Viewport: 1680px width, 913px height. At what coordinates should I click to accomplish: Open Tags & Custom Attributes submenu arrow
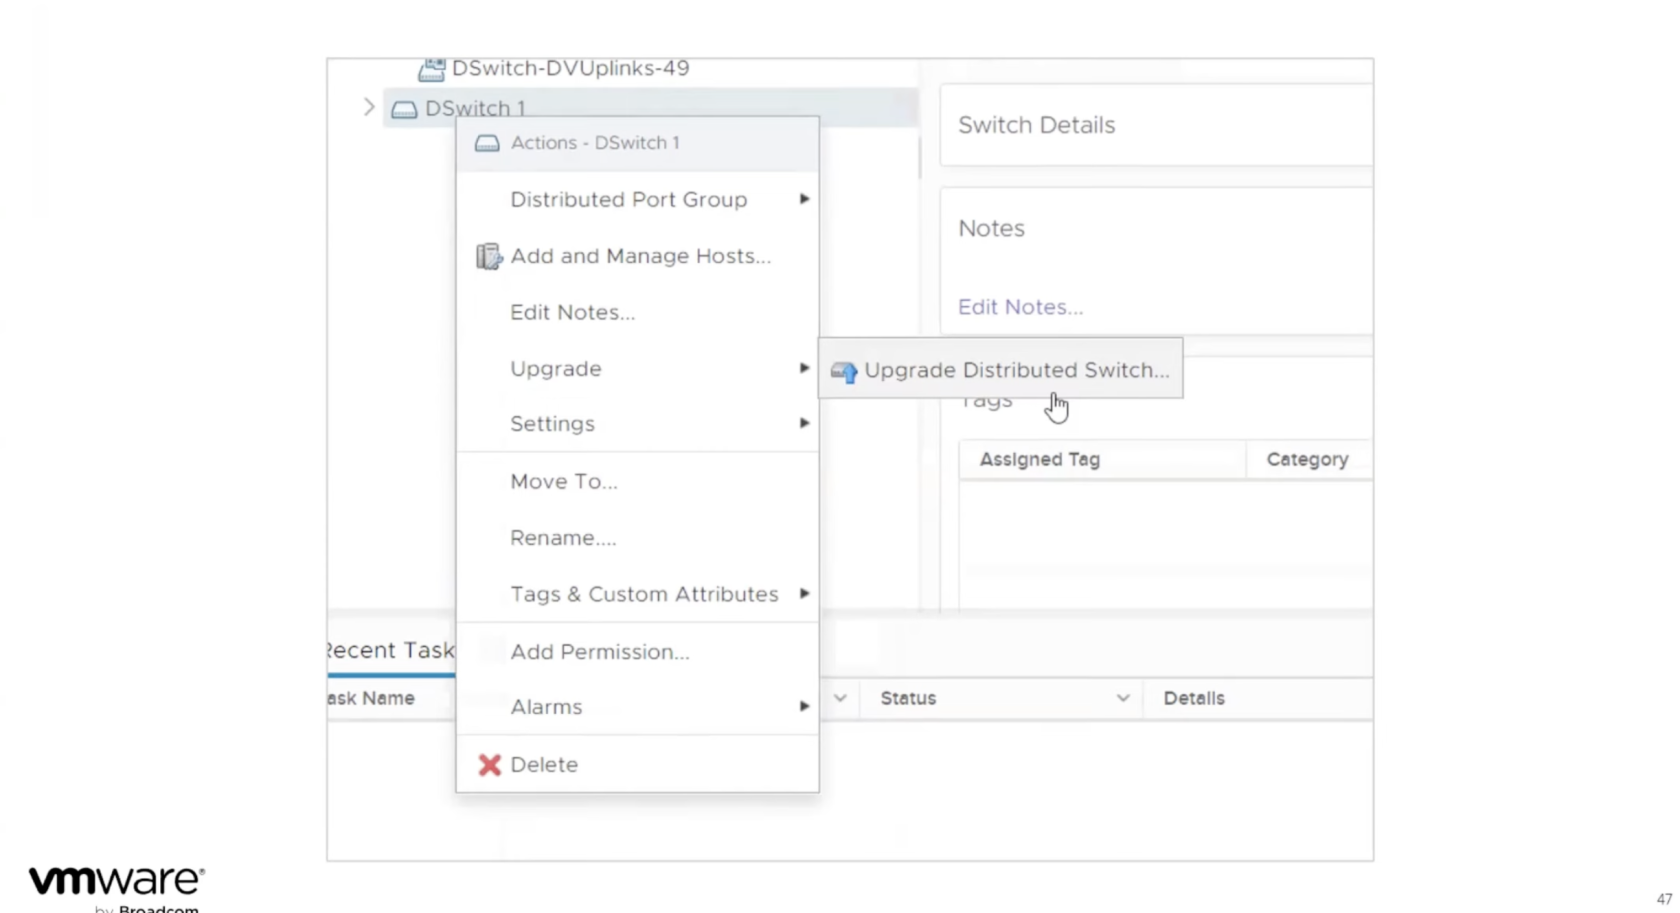[804, 594]
